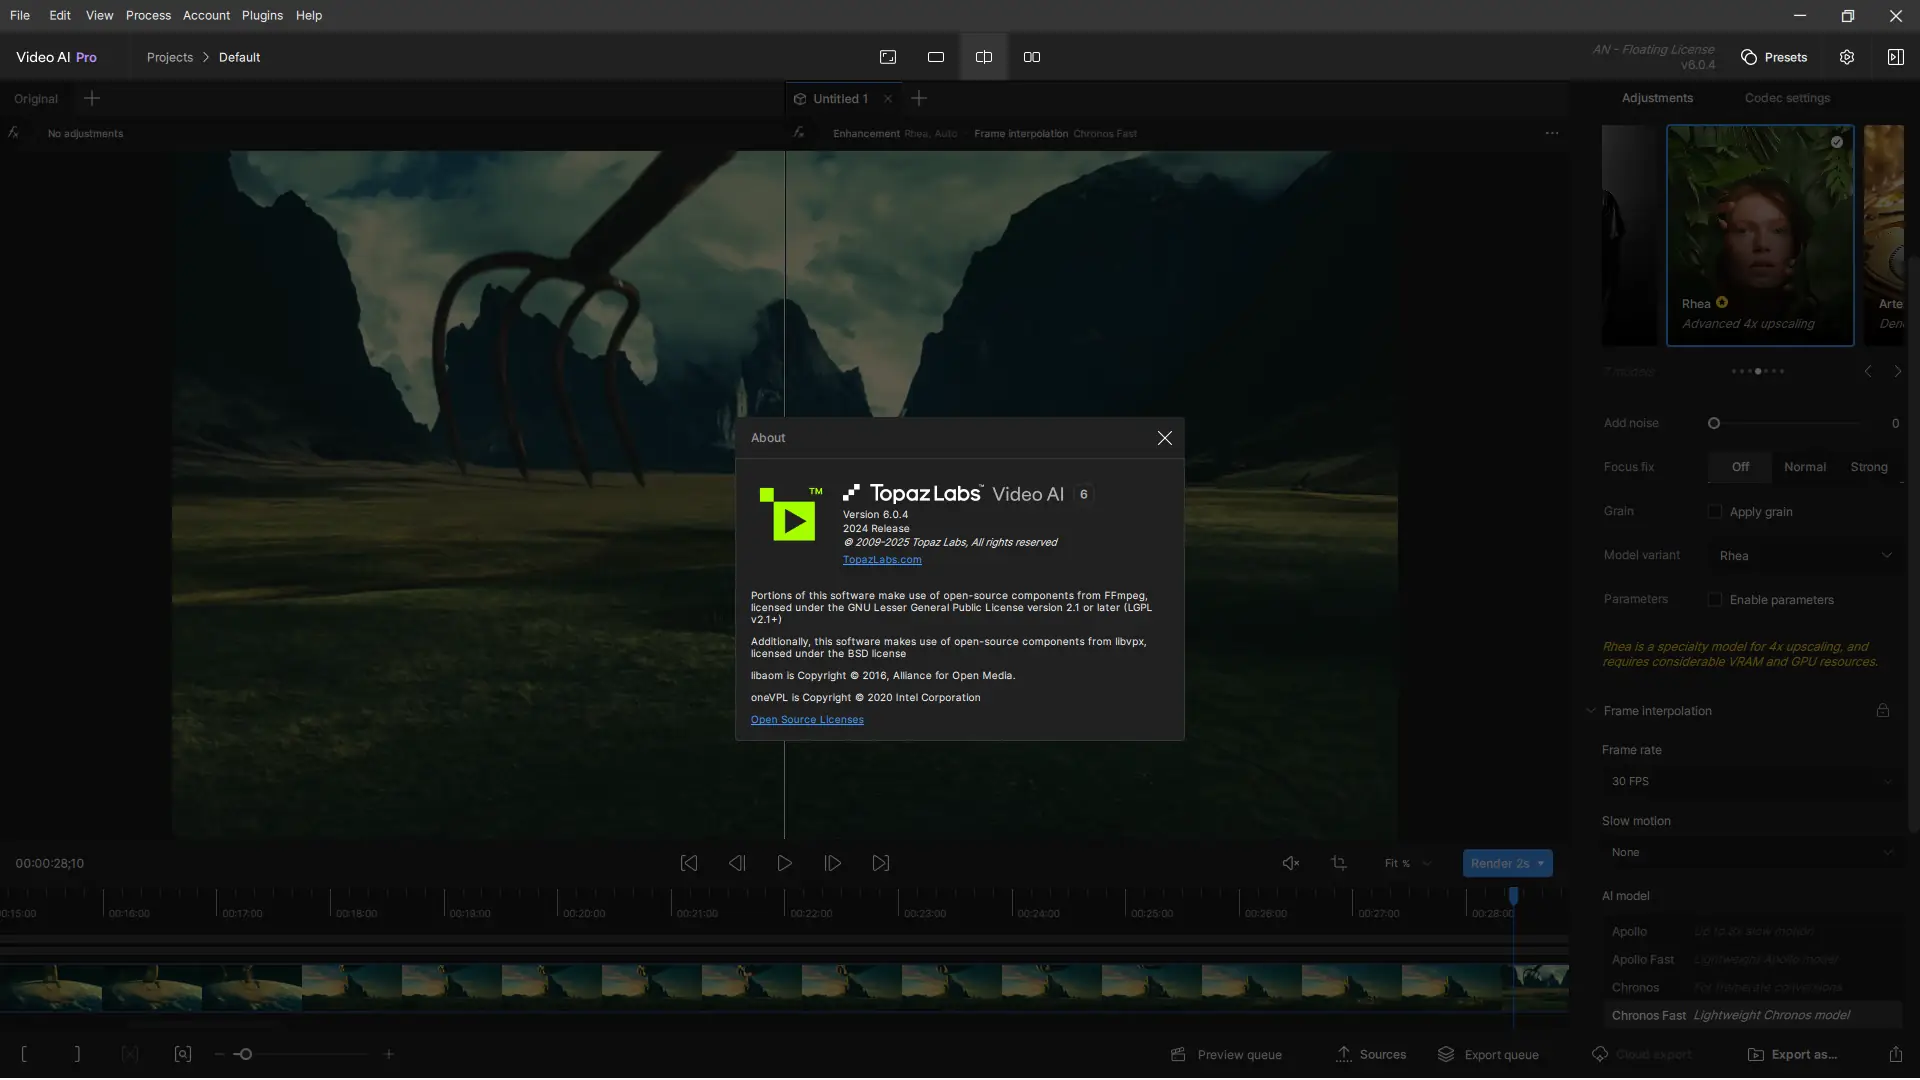Check the Enable parameters checkbox
Screen dimensions: 1920x1080
[1715, 600]
